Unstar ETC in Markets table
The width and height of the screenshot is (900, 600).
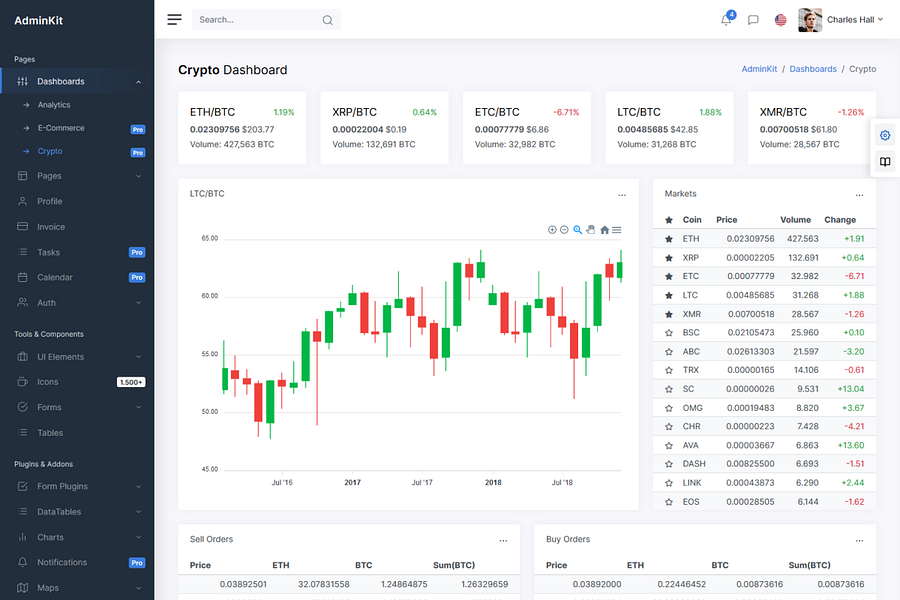tap(669, 276)
